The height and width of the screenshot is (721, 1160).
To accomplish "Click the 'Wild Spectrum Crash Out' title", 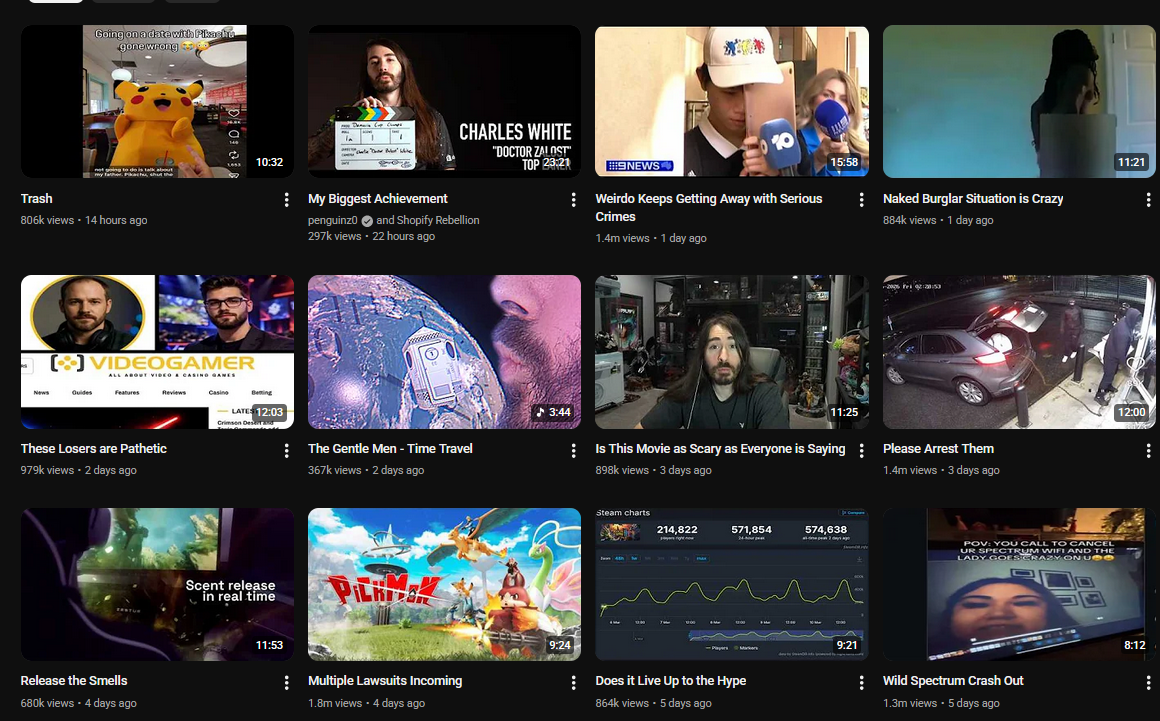I will [953, 680].
